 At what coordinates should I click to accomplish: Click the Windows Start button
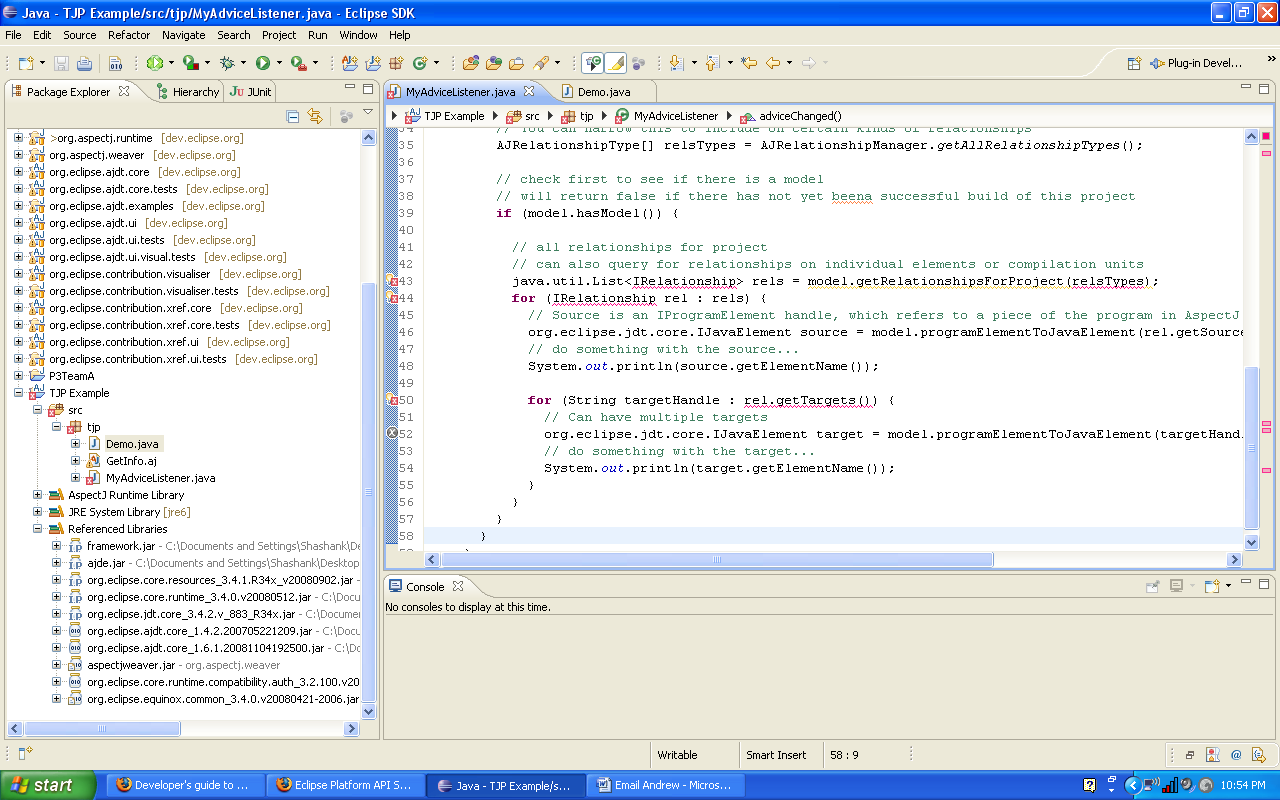47,785
